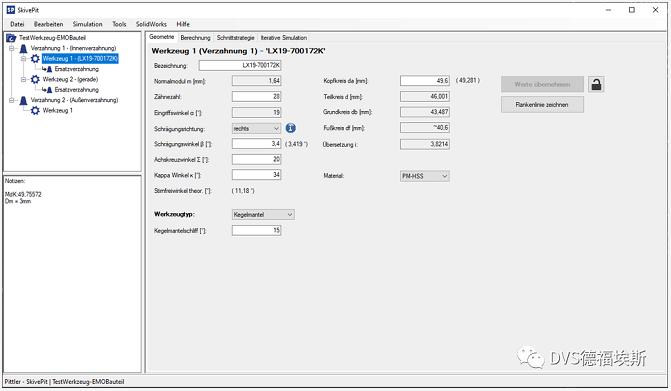The image size is (671, 391).
Task: Open the Schrägungsrichtung dropdown set to rechts
Action: 256,128
